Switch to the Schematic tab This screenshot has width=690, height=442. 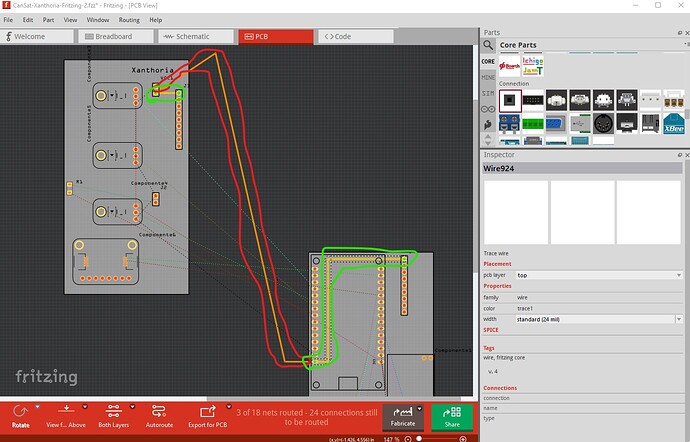[195, 37]
